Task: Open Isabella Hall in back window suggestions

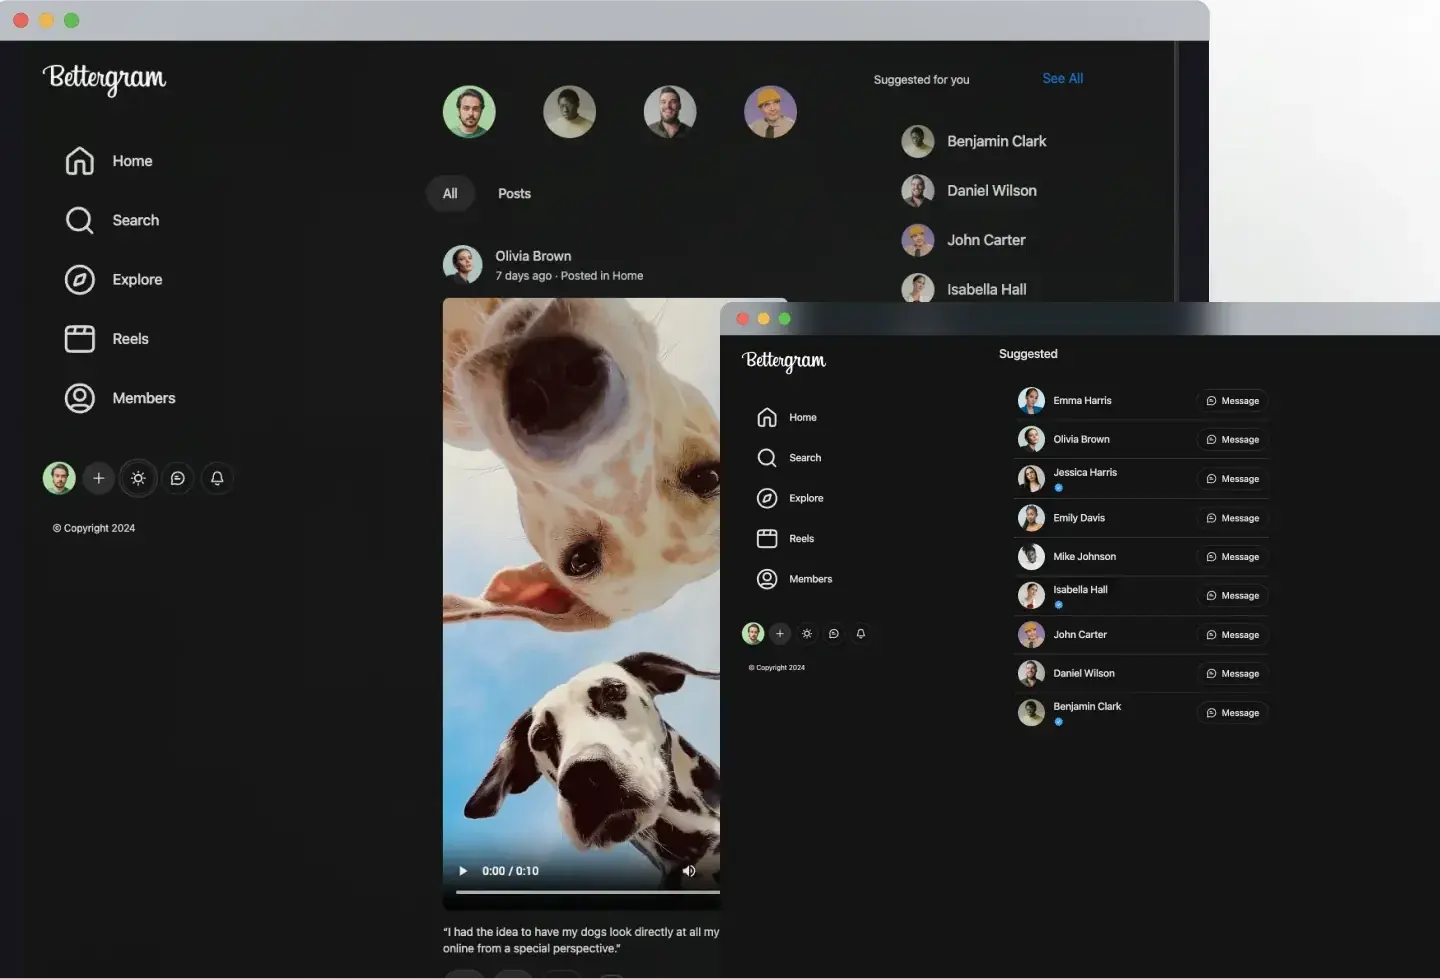Action: [x=964, y=288]
